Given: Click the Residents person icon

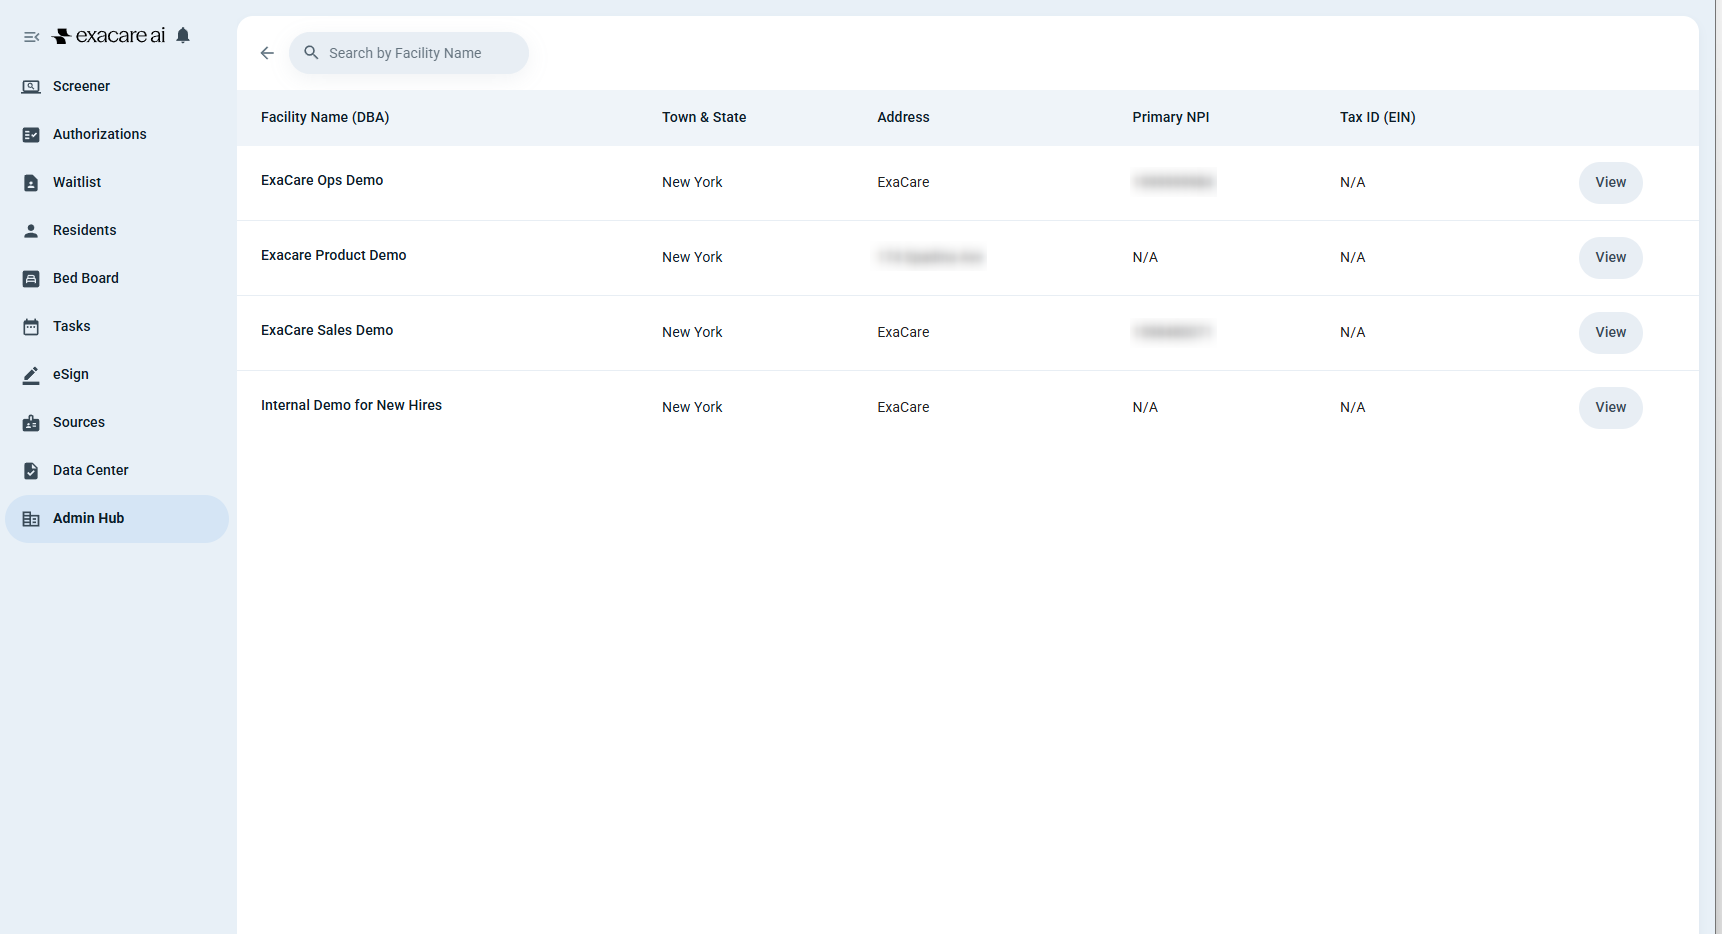Looking at the screenshot, I should (31, 231).
